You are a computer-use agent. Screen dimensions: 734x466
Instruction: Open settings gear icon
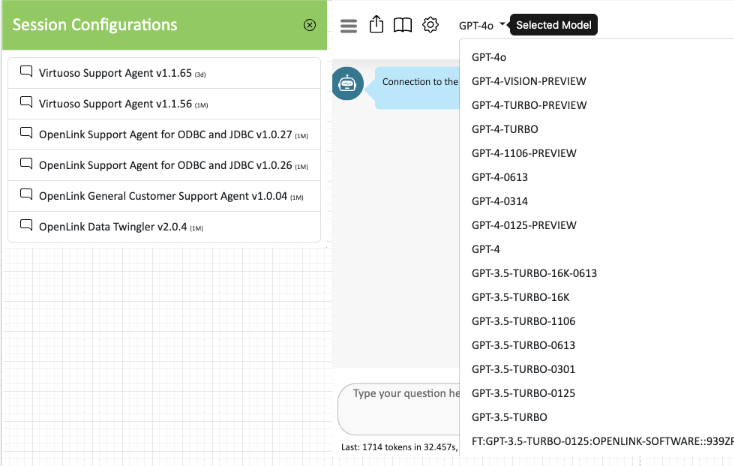(x=430, y=25)
